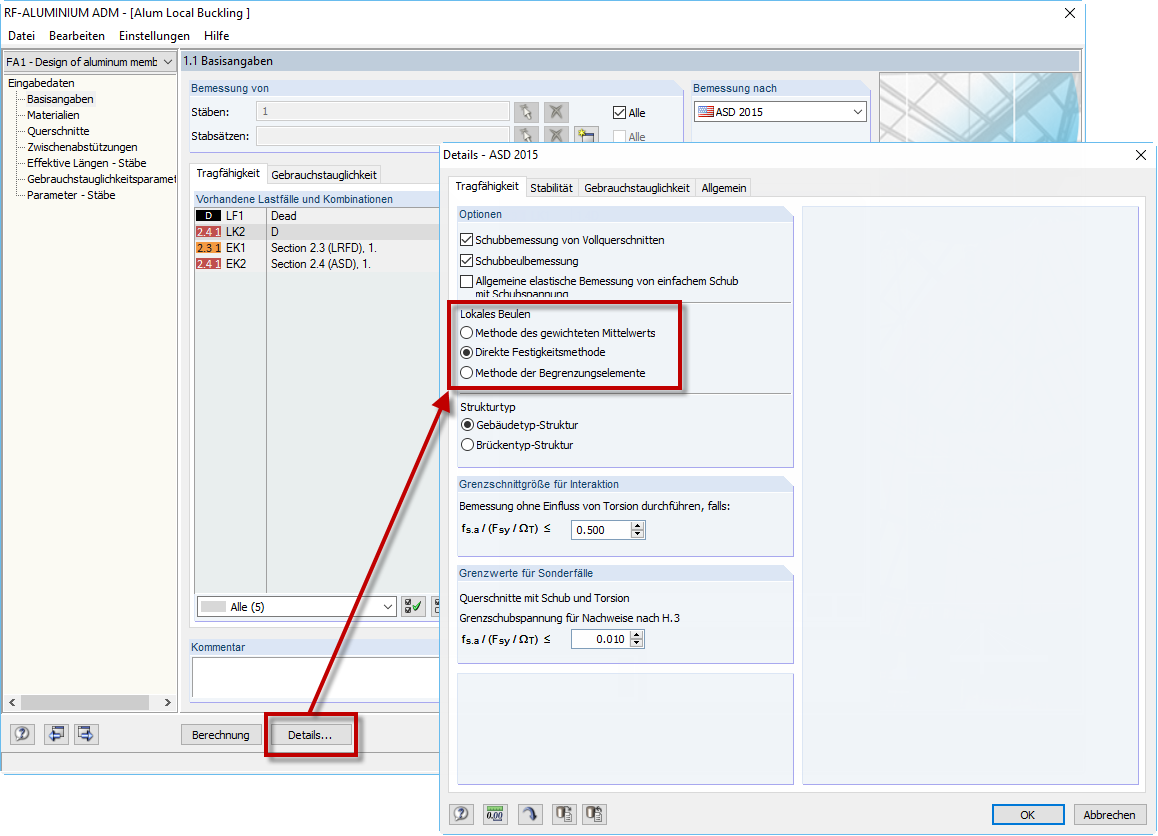Click the load saved default settings icon
The width and height of the screenshot is (1158, 836).
[595, 814]
